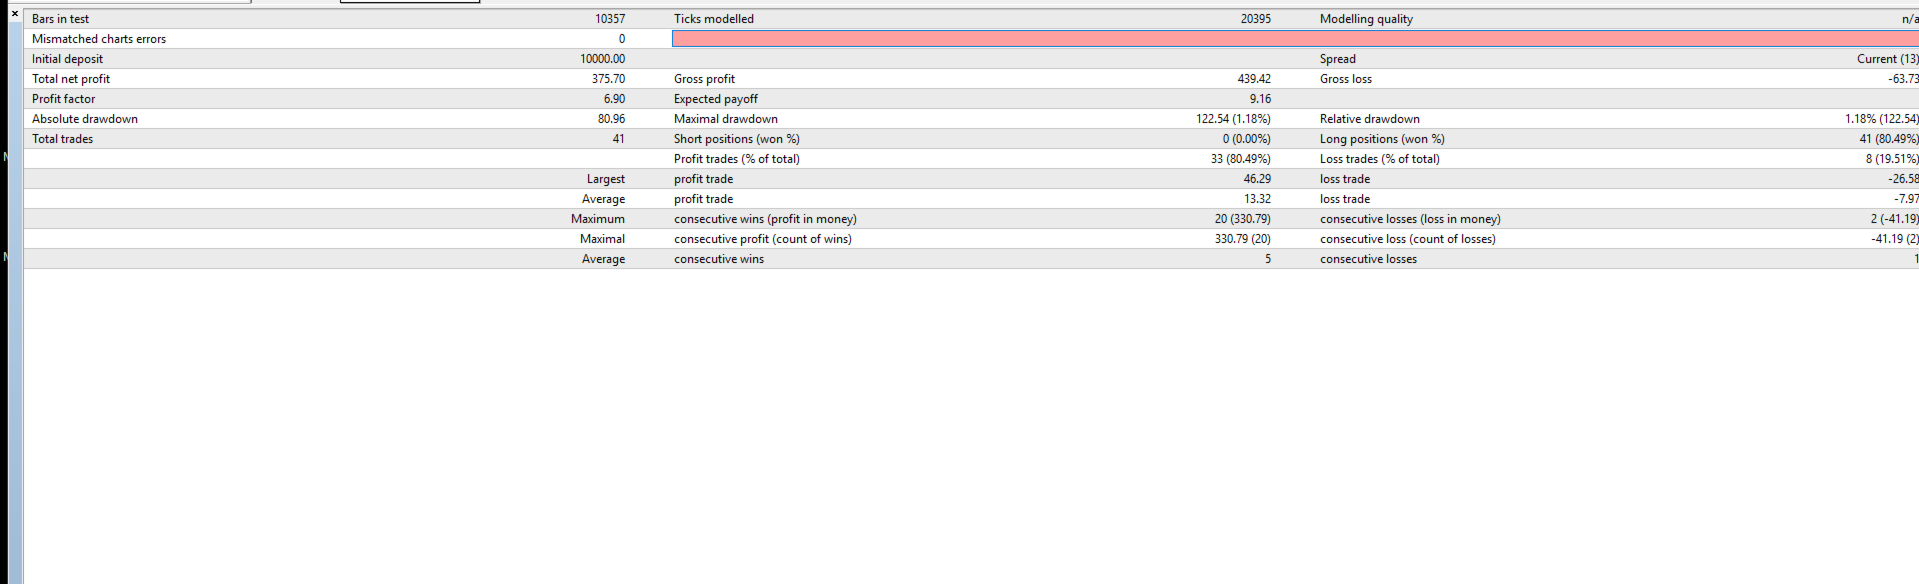Viewport: 1919px width, 584px height.
Task: Select 'consecutive loss (count of losses)' label
Action: pos(1408,239)
